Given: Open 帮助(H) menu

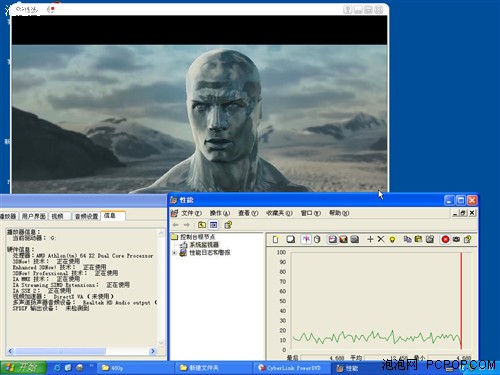Looking at the screenshot, I should [339, 213].
